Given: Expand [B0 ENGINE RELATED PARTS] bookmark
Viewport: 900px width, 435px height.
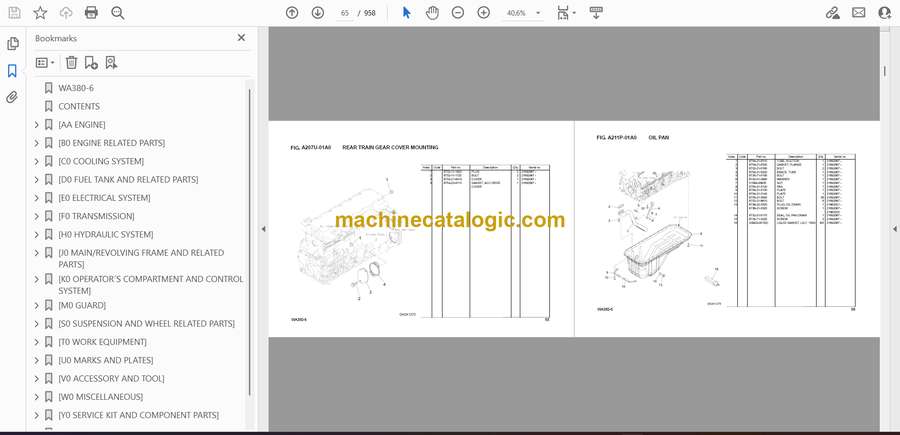Looking at the screenshot, I should pyautogui.click(x=37, y=143).
